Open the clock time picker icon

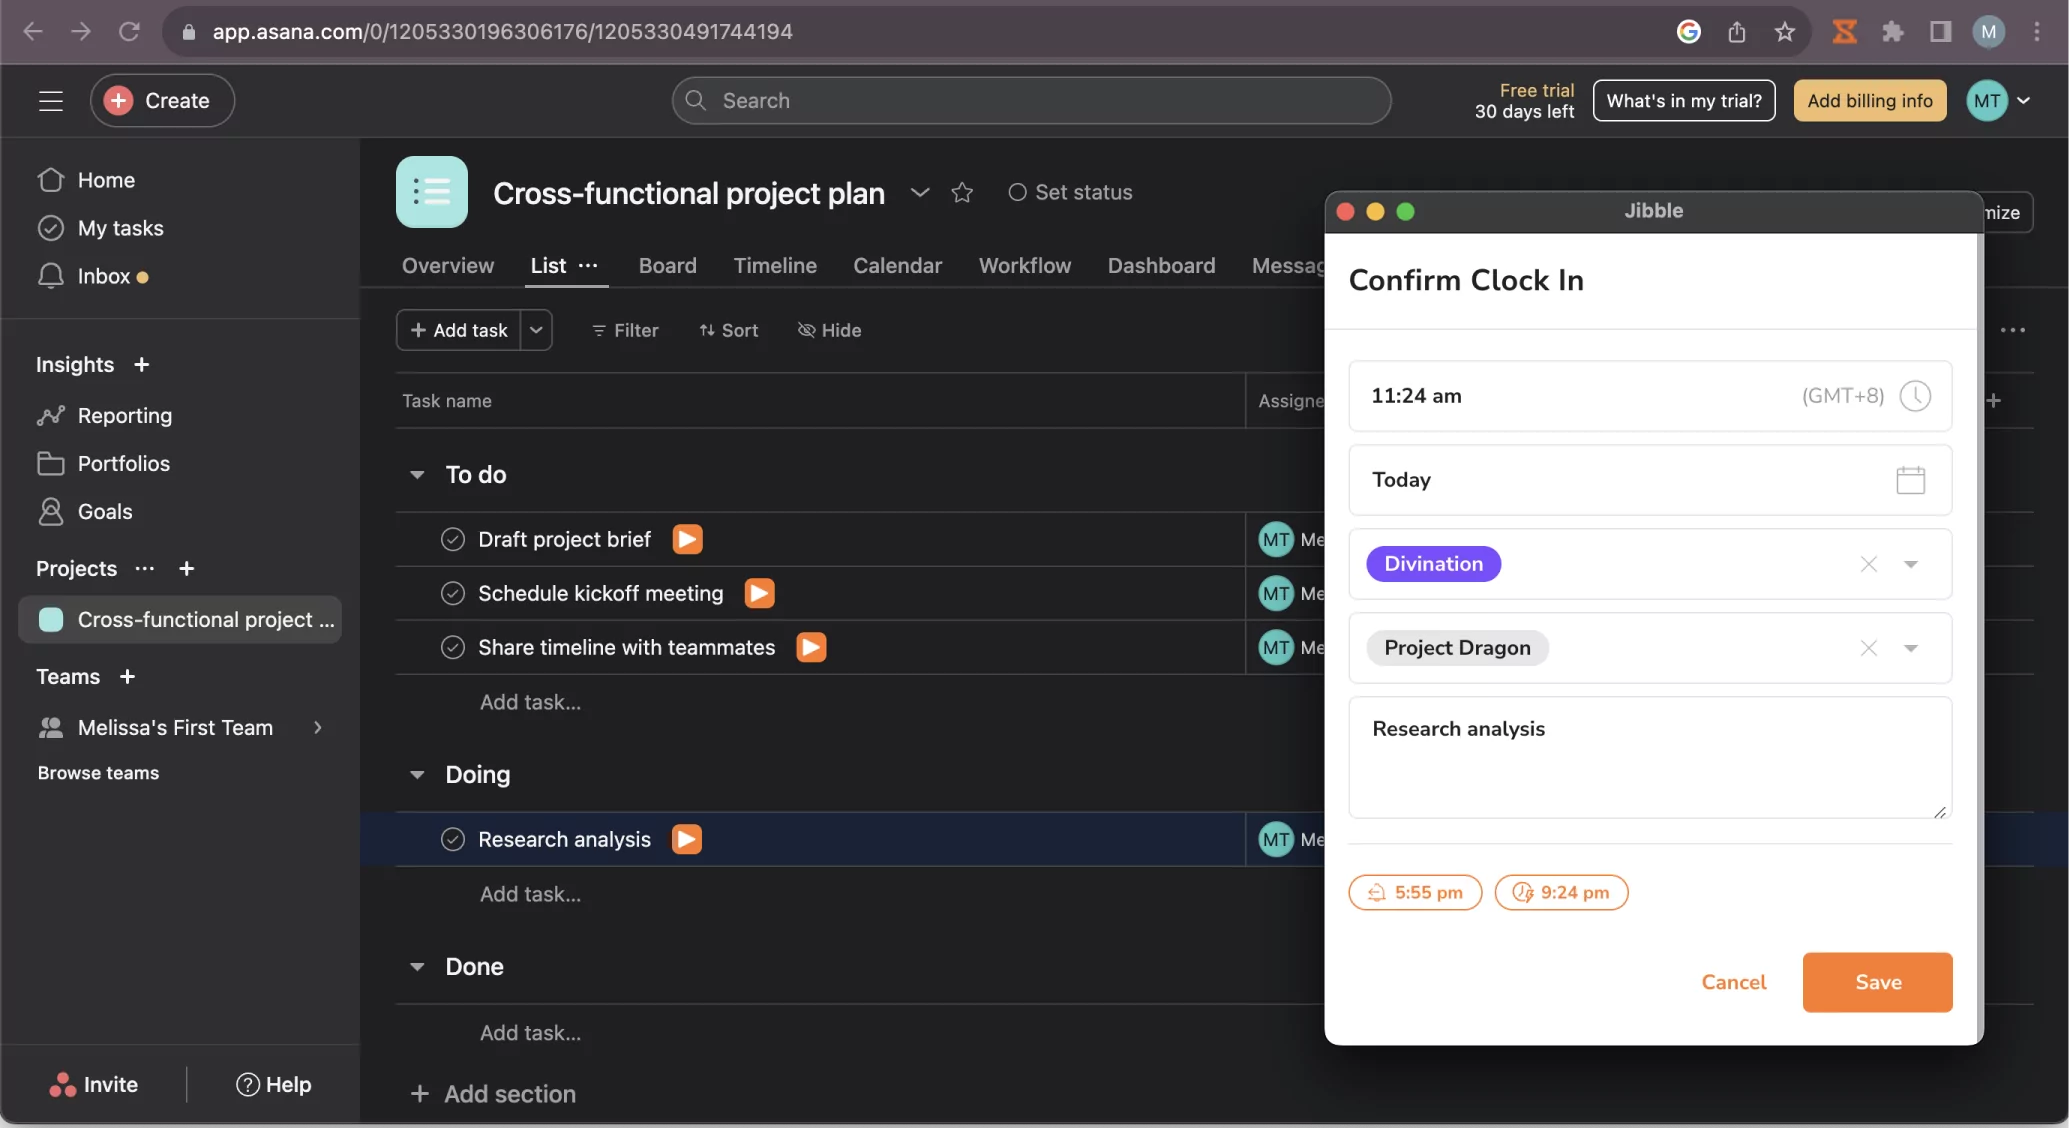(1915, 396)
